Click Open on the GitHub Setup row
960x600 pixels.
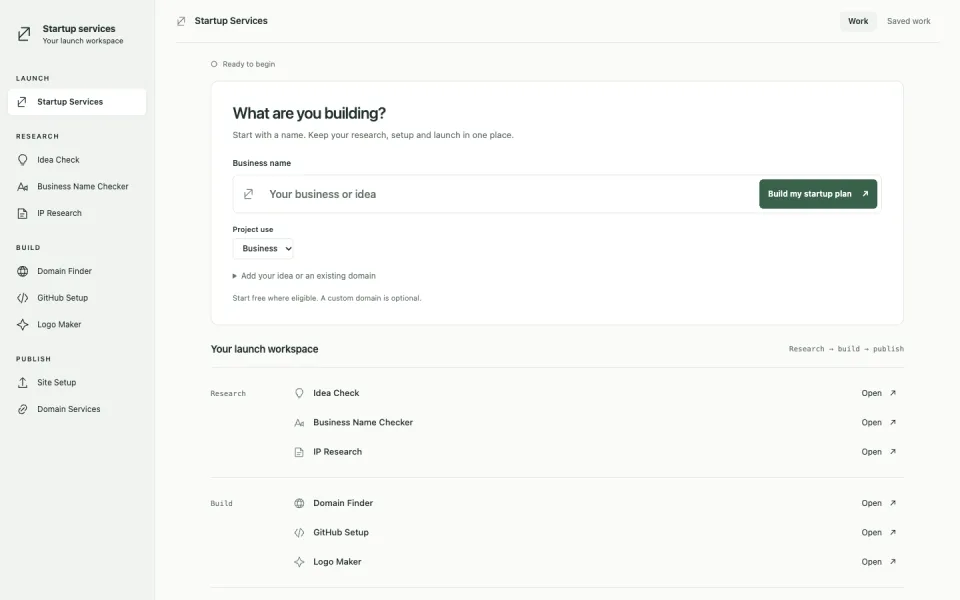[879, 533]
